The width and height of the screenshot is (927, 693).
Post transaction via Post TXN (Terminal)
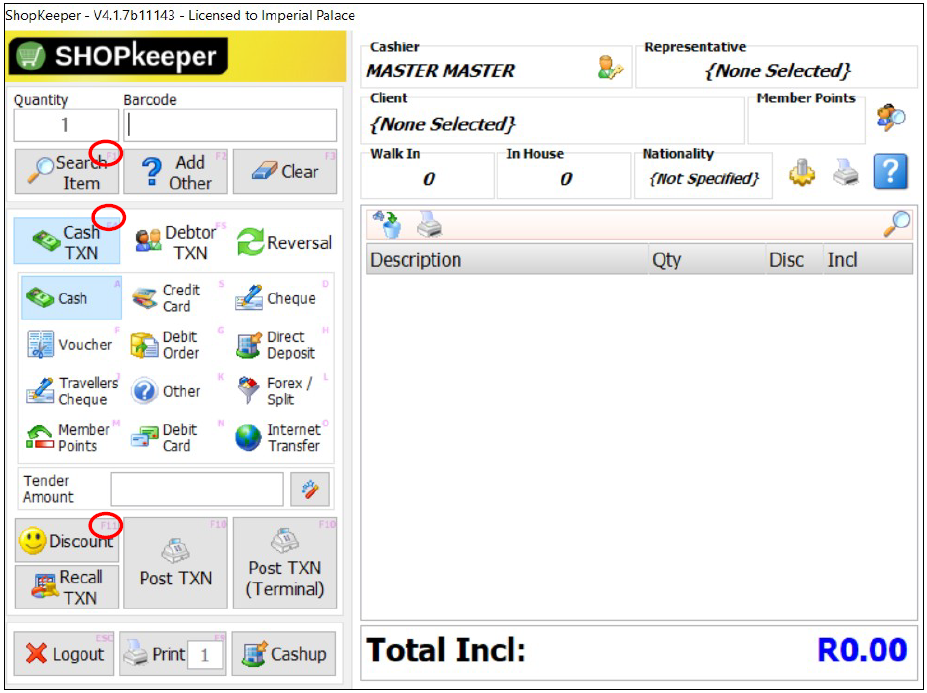[x=285, y=563]
